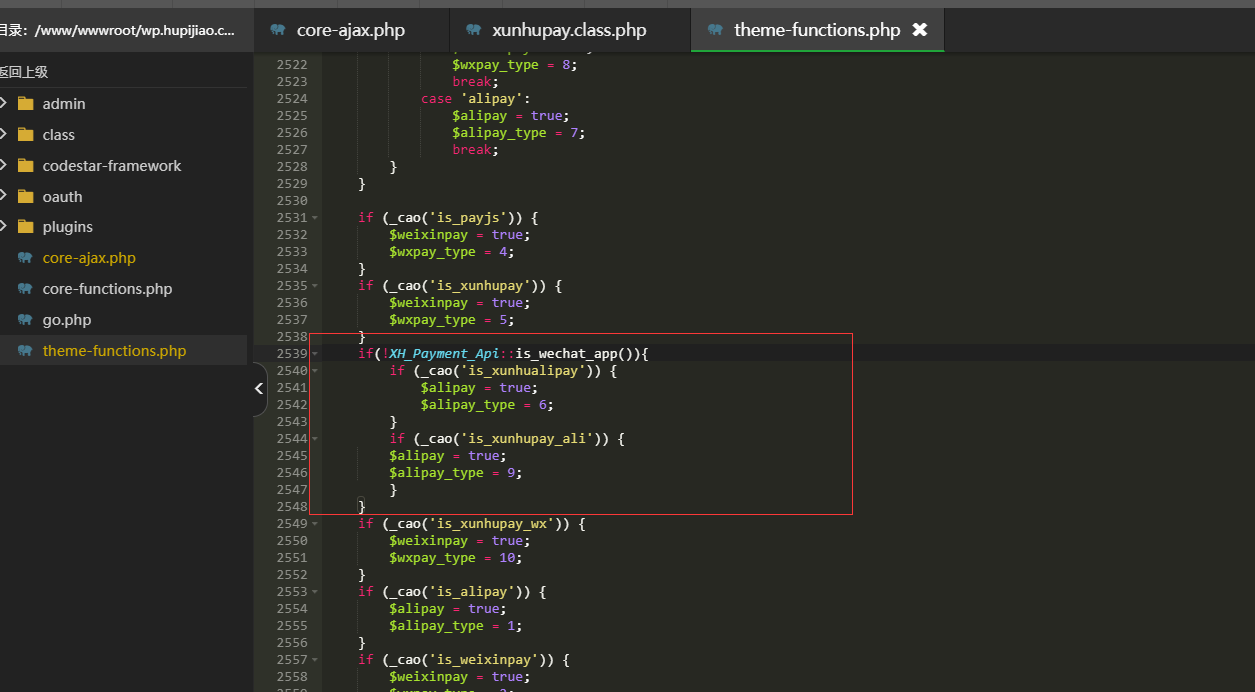Click '$wxpay_type = 10;' code line

point(456,557)
